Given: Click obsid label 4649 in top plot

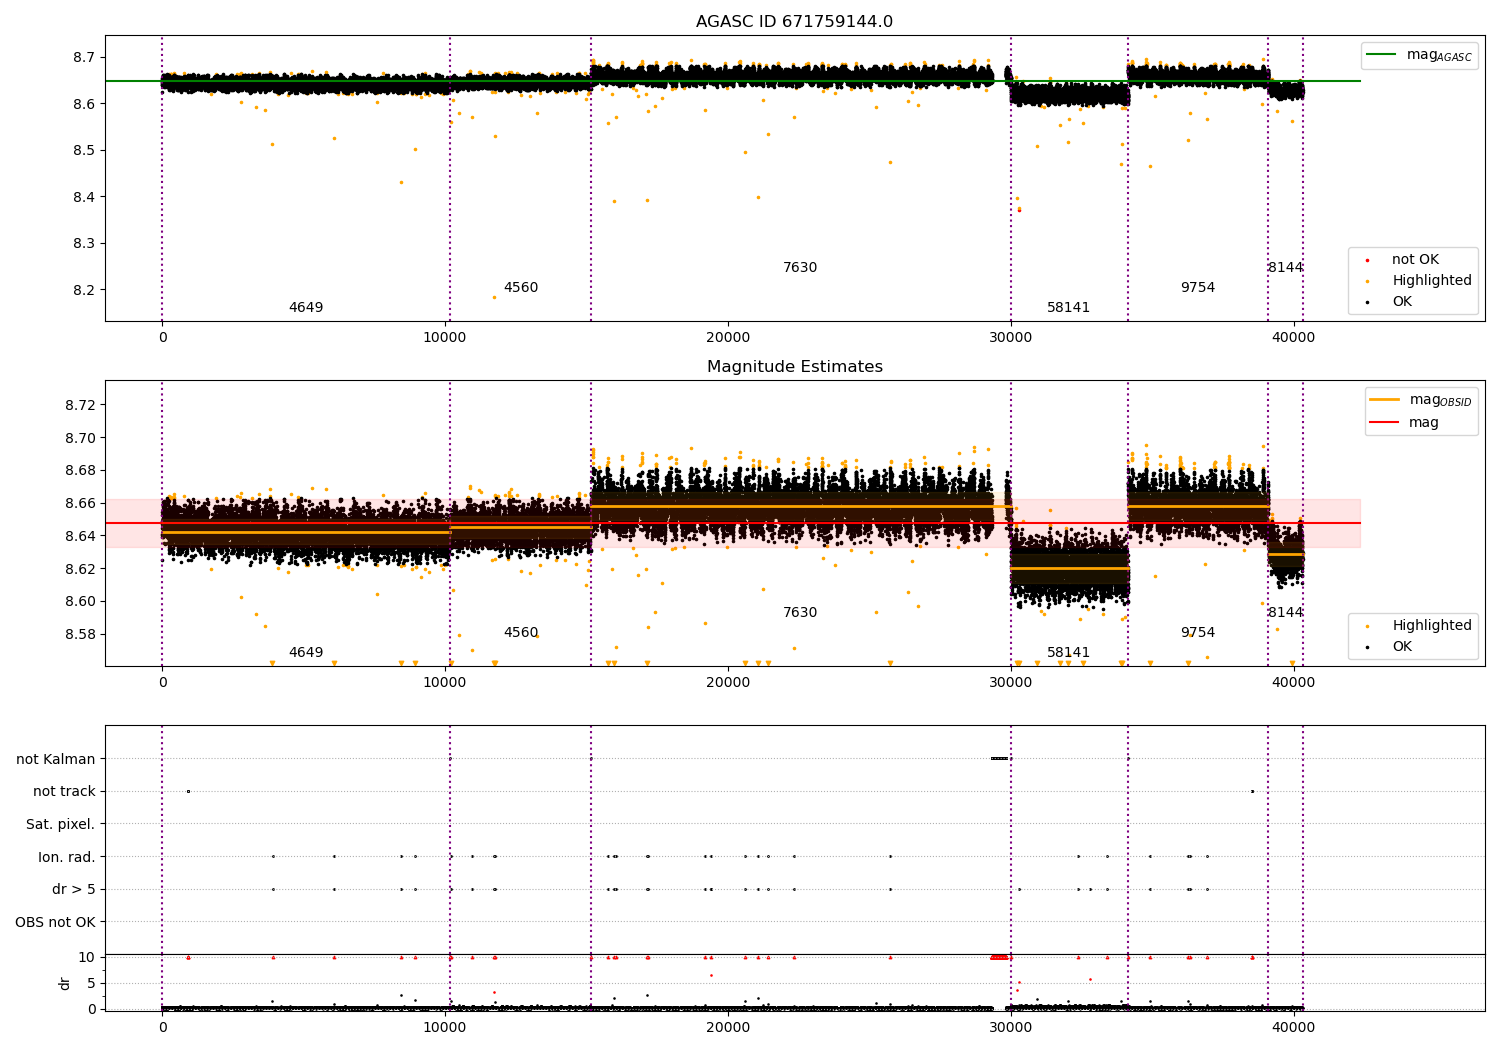Looking at the screenshot, I should [306, 308].
